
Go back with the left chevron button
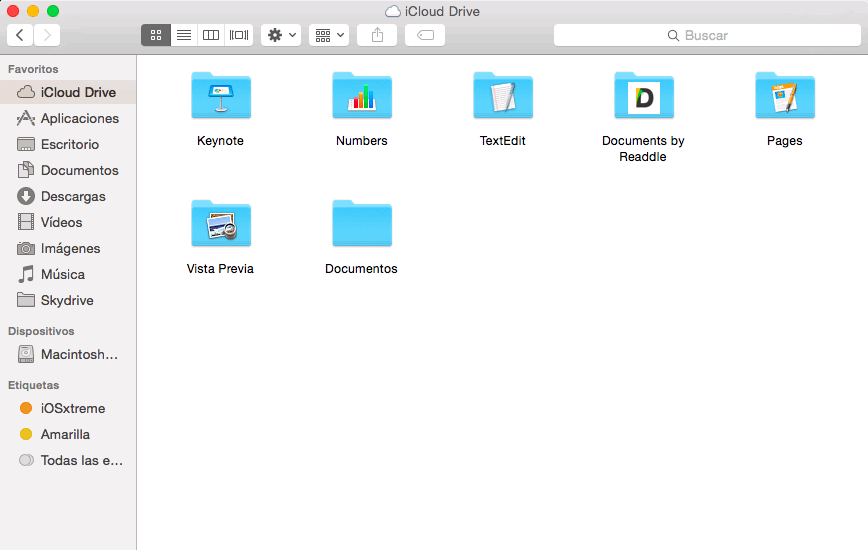[20, 35]
